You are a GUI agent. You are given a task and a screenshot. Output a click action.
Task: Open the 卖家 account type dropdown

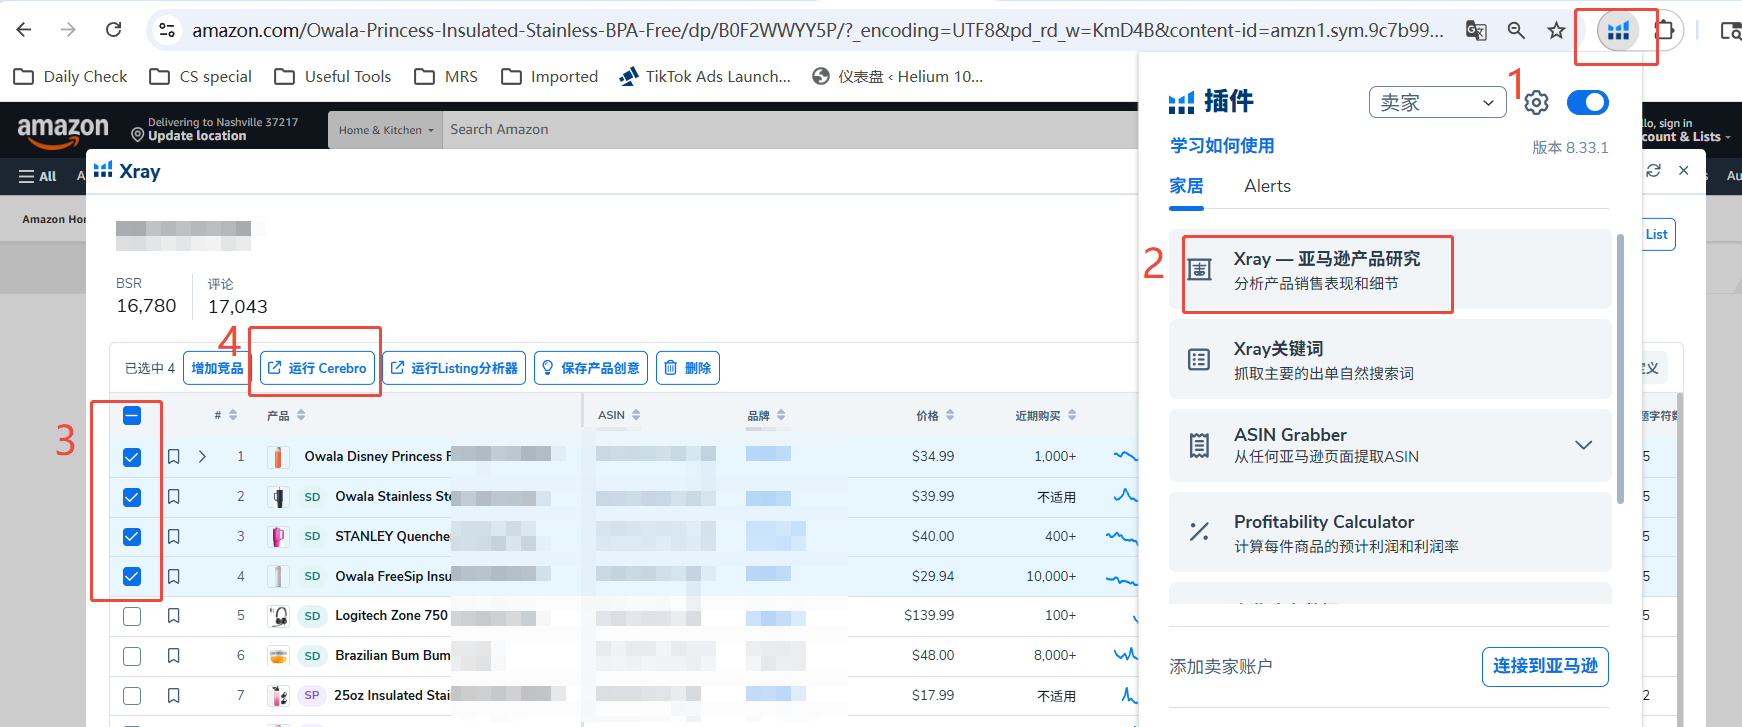[1437, 103]
